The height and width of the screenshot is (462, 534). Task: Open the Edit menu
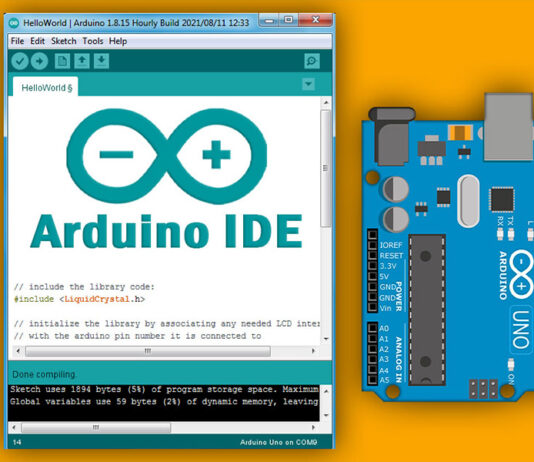pyautogui.click(x=37, y=41)
